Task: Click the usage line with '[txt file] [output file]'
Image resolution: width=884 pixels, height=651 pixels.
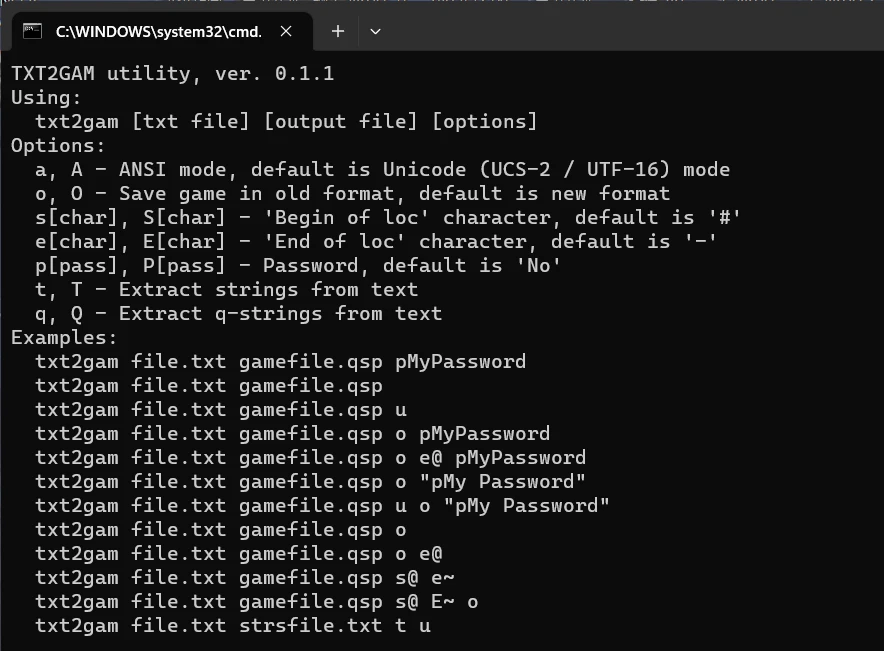Action: pos(285,122)
